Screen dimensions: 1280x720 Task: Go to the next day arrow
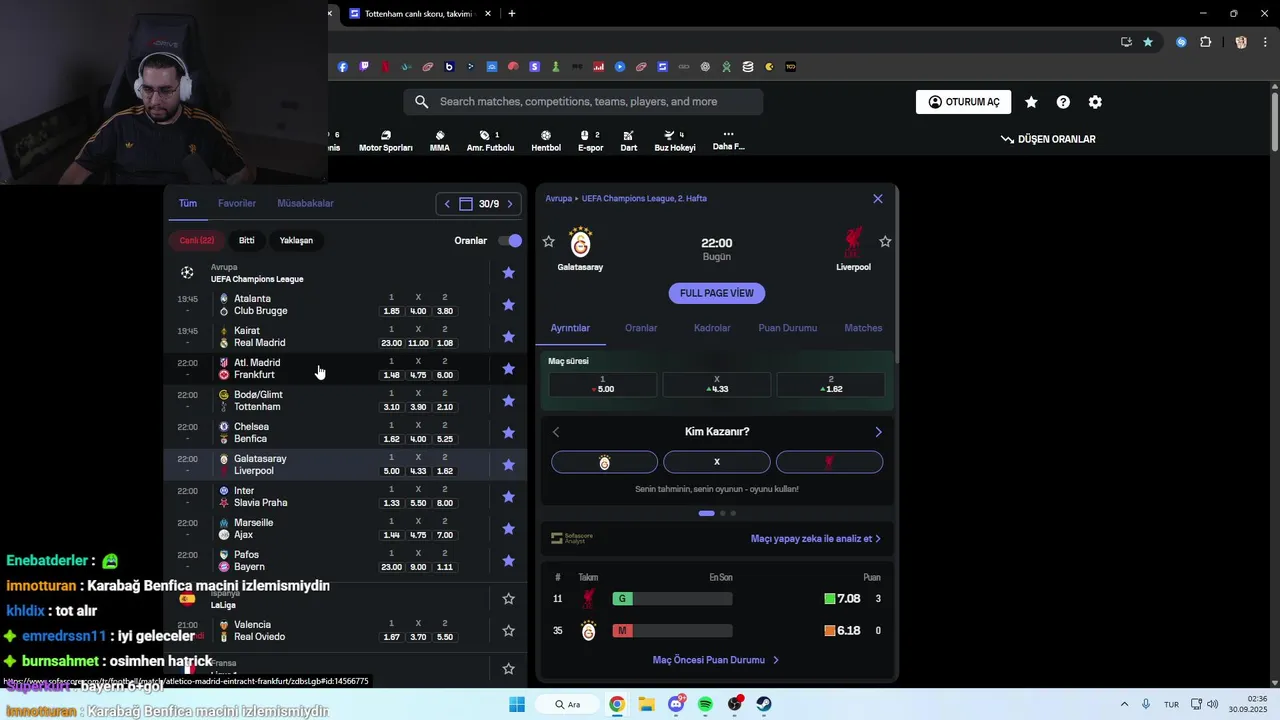point(510,204)
